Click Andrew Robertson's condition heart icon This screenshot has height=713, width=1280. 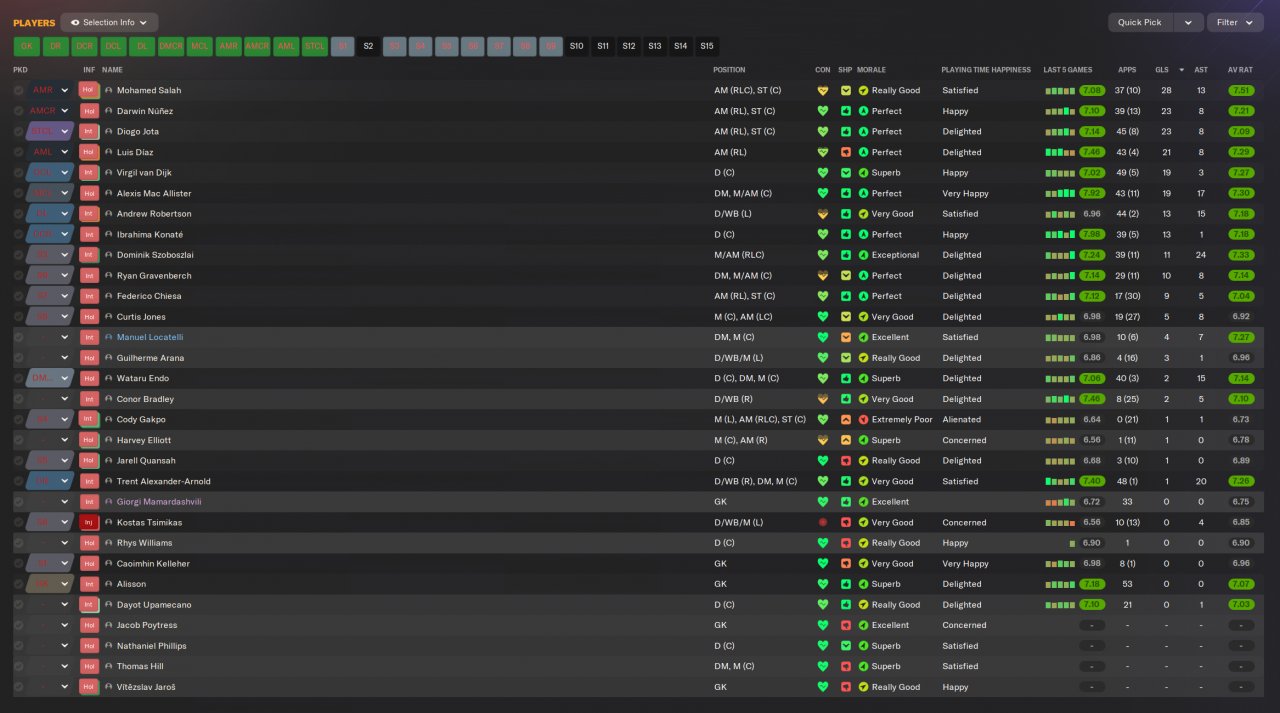[823, 214]
